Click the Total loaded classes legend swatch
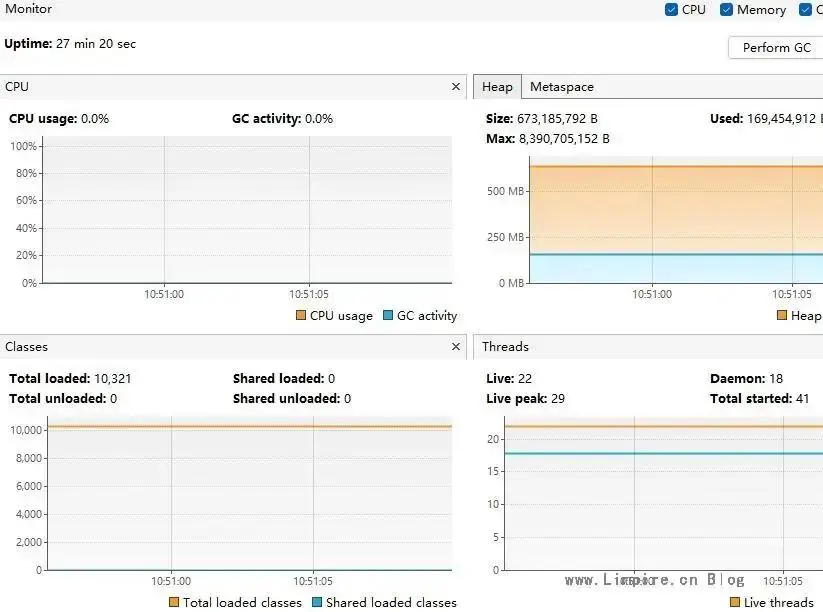 174,602
